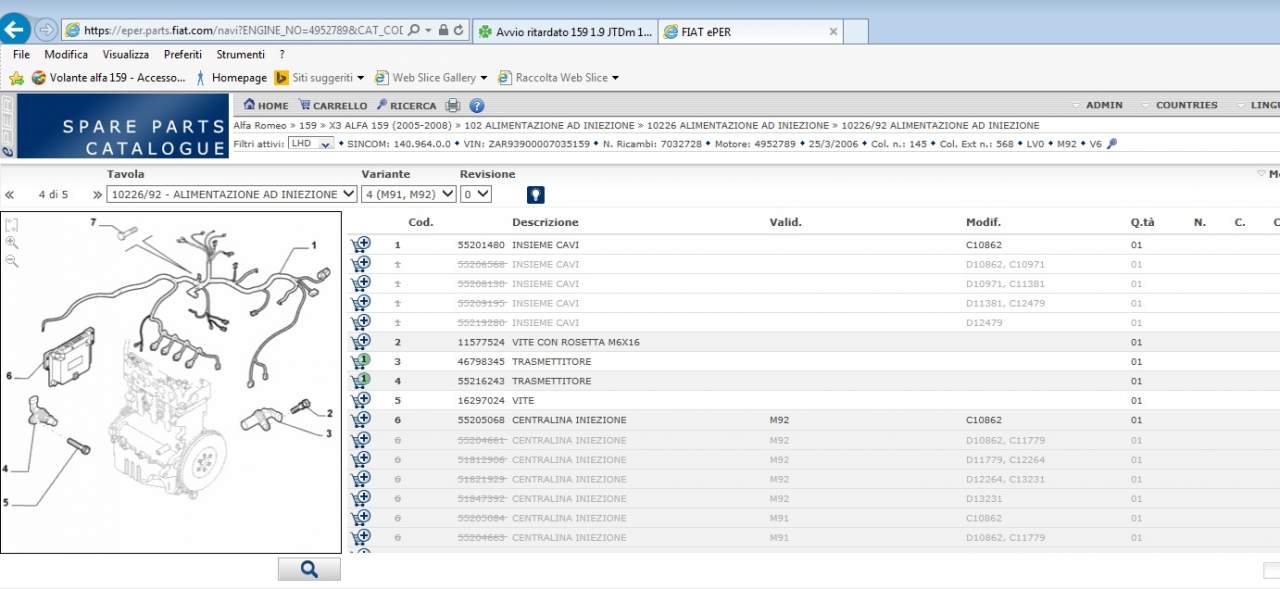Click X3 ALFA 159 (2005-2008) breadcrumb
Image resolution: width=1280 pixels, height=589 pixels.
coord(392,125)
